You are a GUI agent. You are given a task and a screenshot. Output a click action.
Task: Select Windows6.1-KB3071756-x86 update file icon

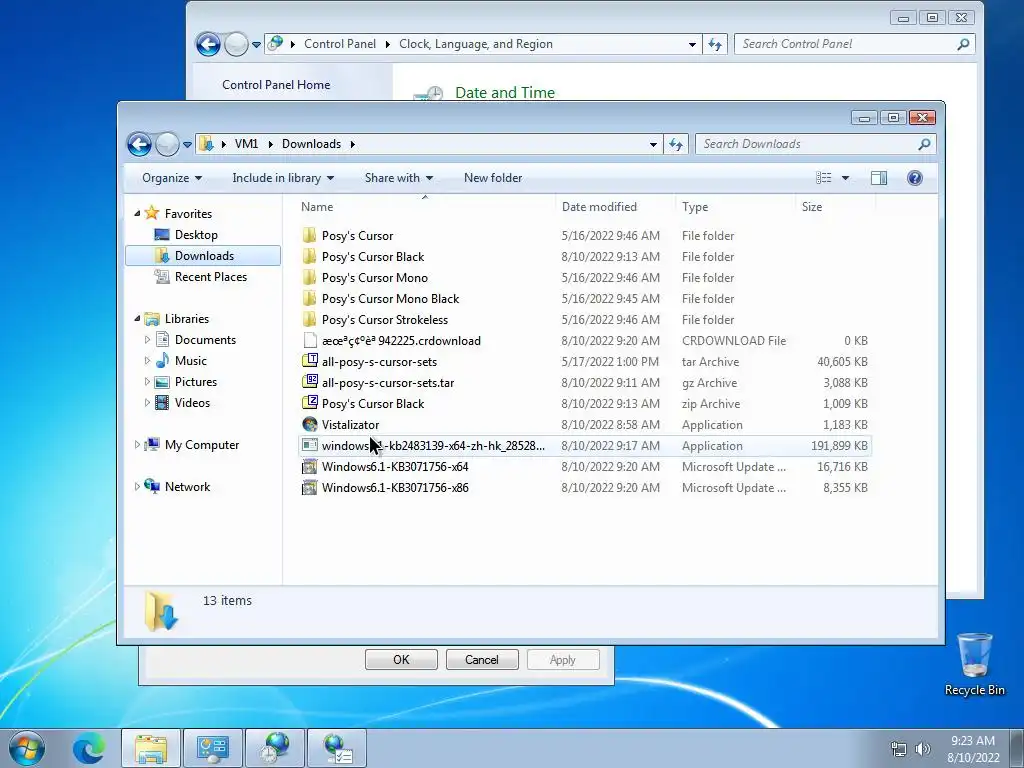pyautogui.click(x=310, y=487)
